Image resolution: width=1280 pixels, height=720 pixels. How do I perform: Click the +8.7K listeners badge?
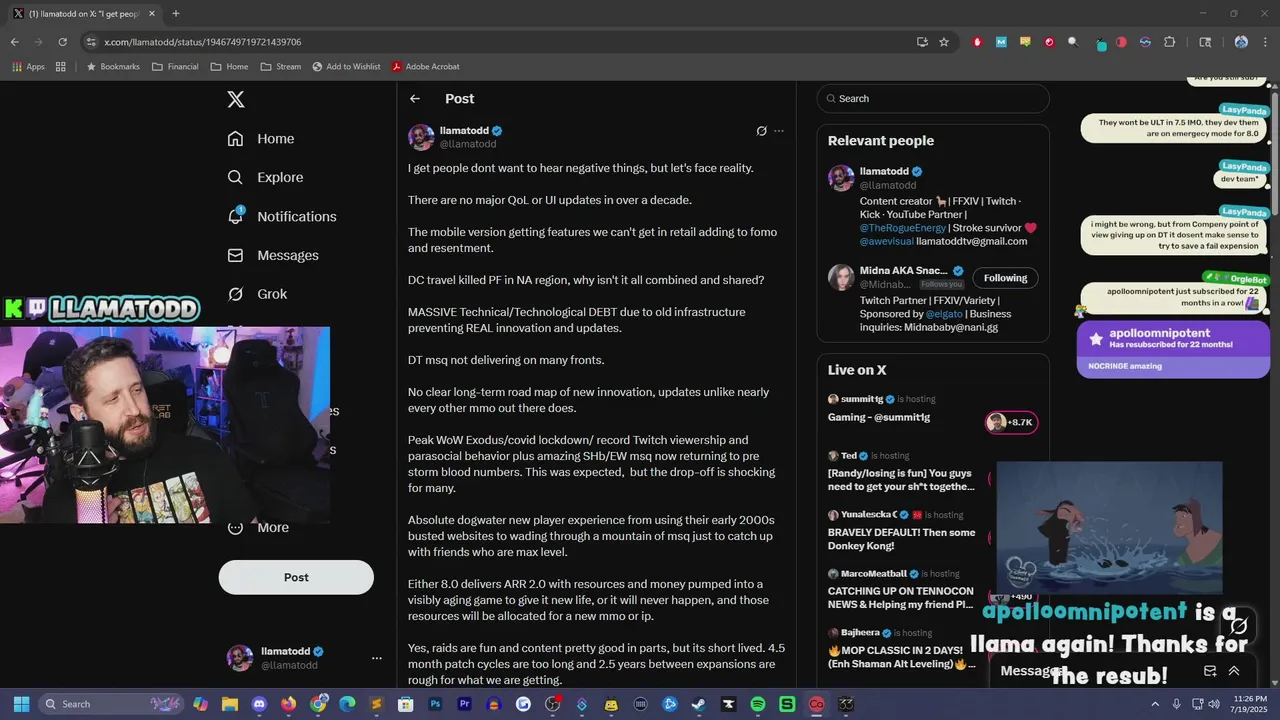click(1011, 422)
